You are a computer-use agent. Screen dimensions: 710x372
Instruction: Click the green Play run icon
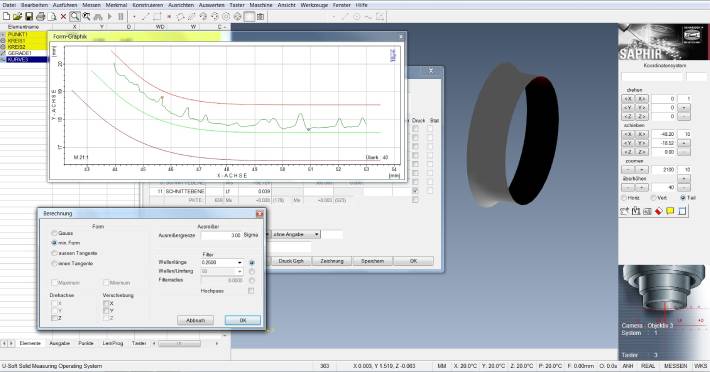click(109, 17)
